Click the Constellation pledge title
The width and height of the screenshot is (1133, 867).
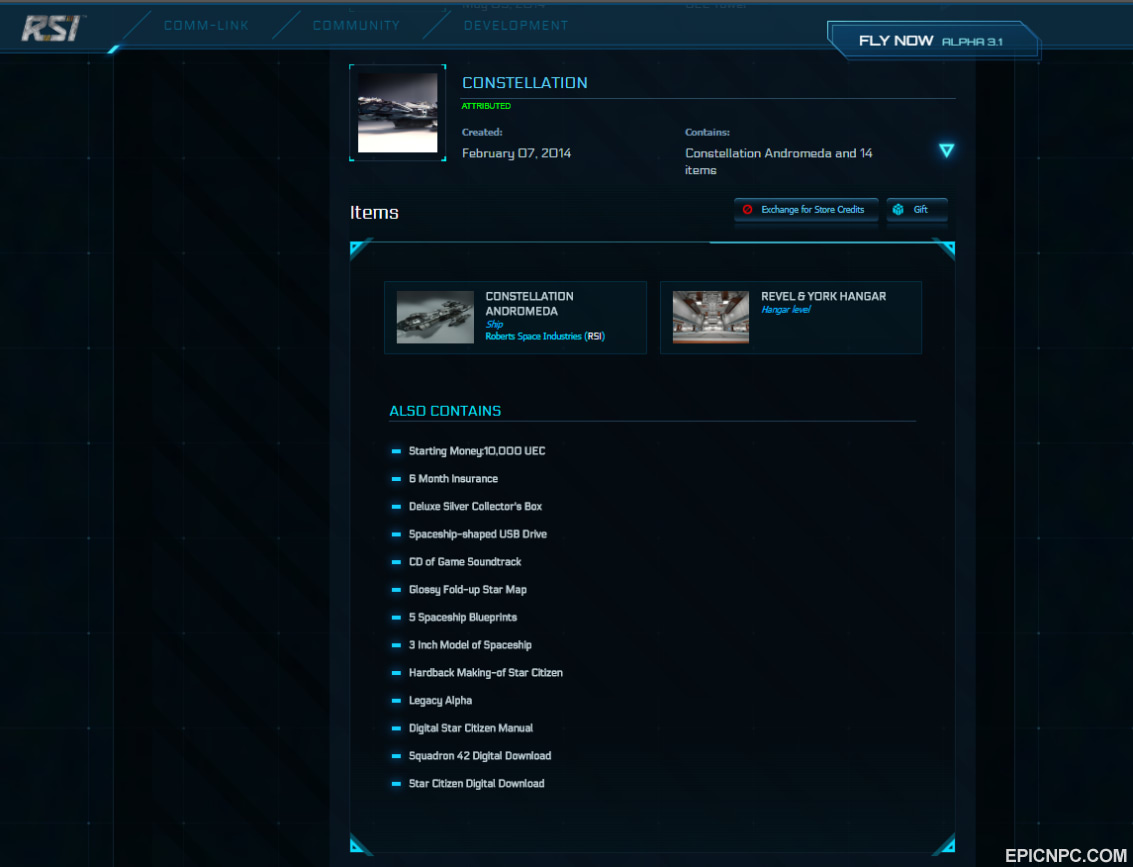(525, 82)
